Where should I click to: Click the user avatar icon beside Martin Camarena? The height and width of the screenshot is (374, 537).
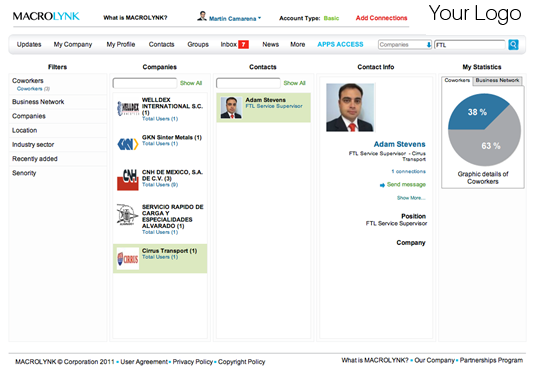202,16
